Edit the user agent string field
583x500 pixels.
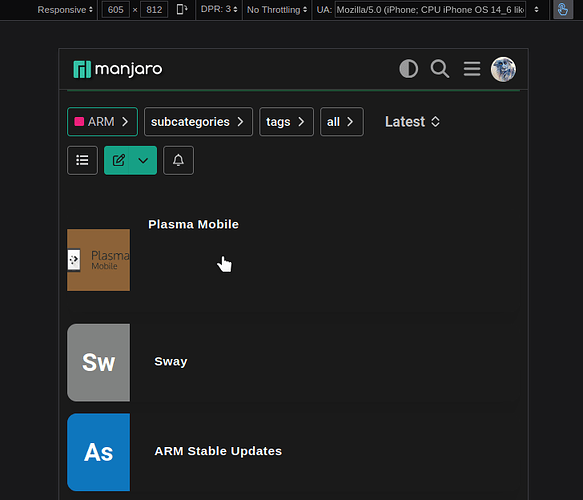click(431, 10)
